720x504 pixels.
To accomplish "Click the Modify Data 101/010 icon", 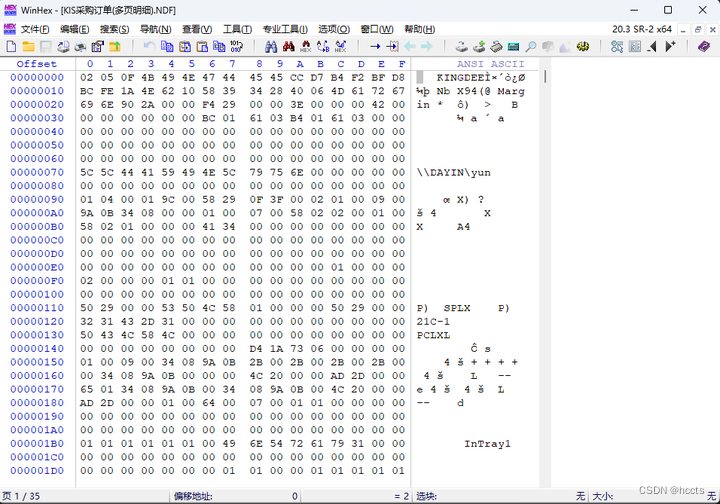I will [x=236, y=46].
